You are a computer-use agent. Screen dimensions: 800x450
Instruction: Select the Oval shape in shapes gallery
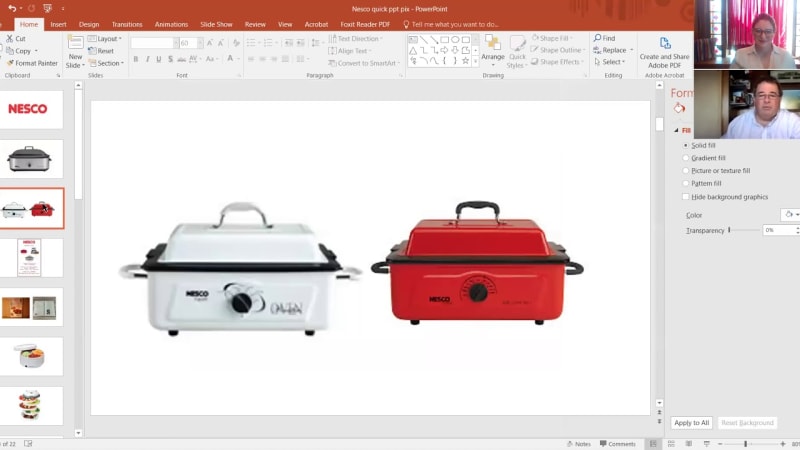tap(455, 39)
